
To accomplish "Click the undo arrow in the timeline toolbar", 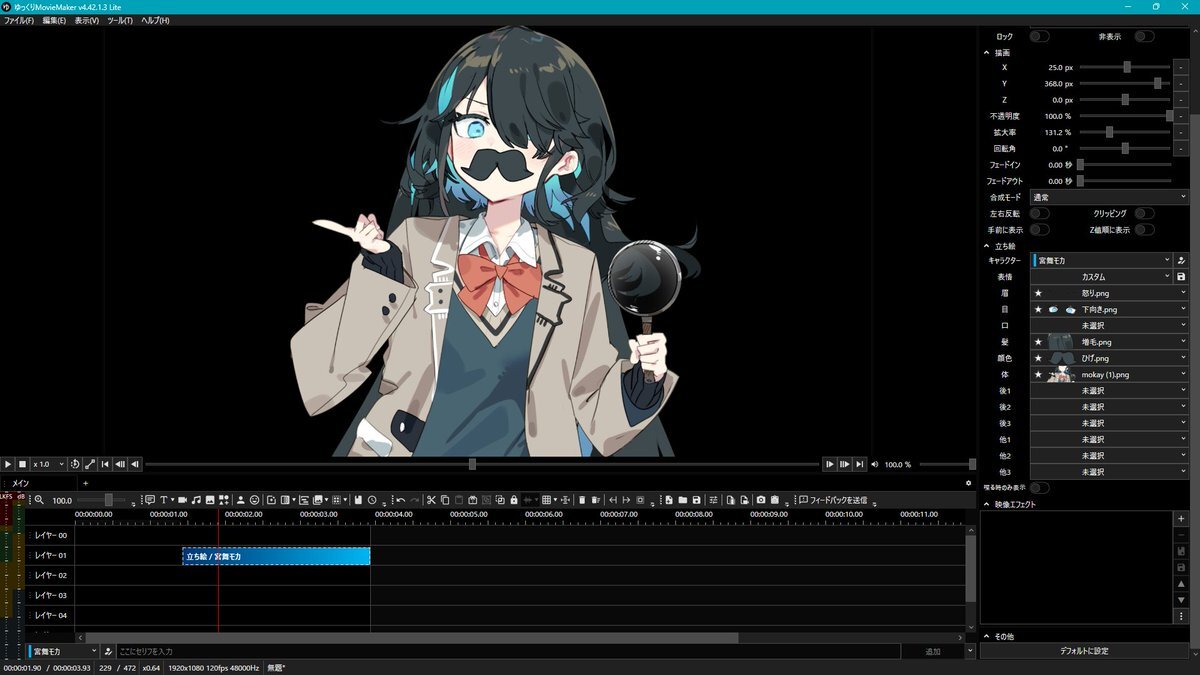I will click(400, 499).
